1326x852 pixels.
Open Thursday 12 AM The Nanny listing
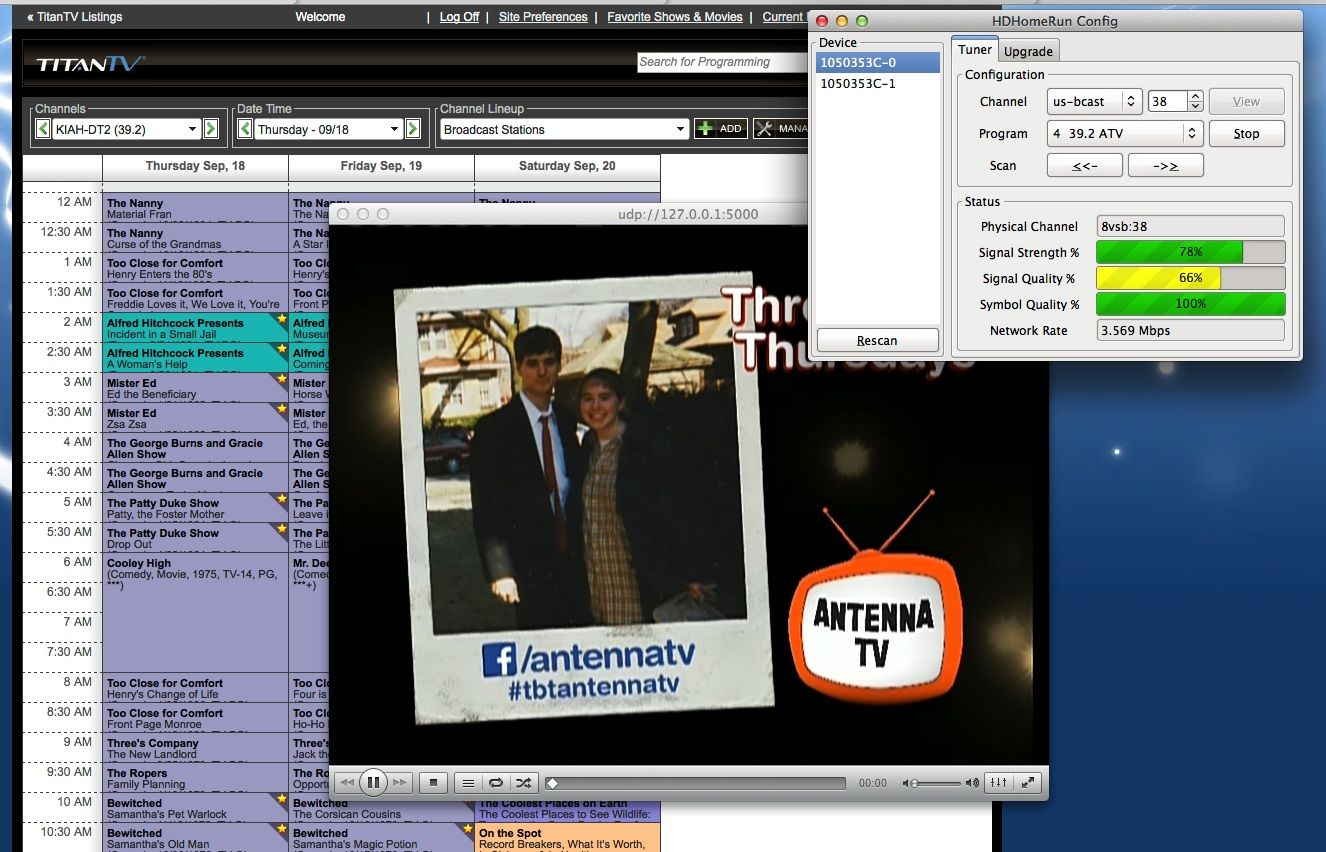pos(195,208)
